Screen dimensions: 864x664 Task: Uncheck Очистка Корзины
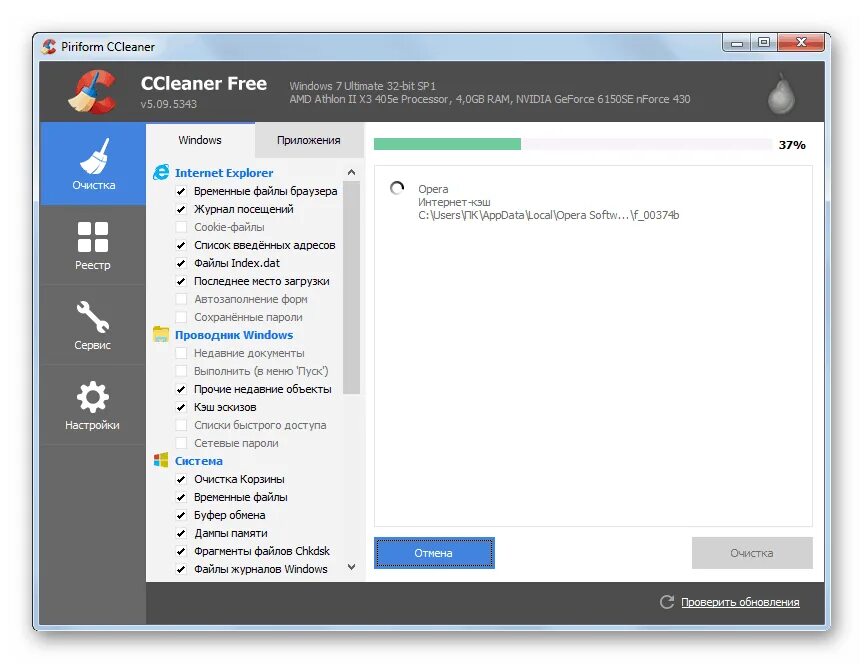click(x=181, y=479)
